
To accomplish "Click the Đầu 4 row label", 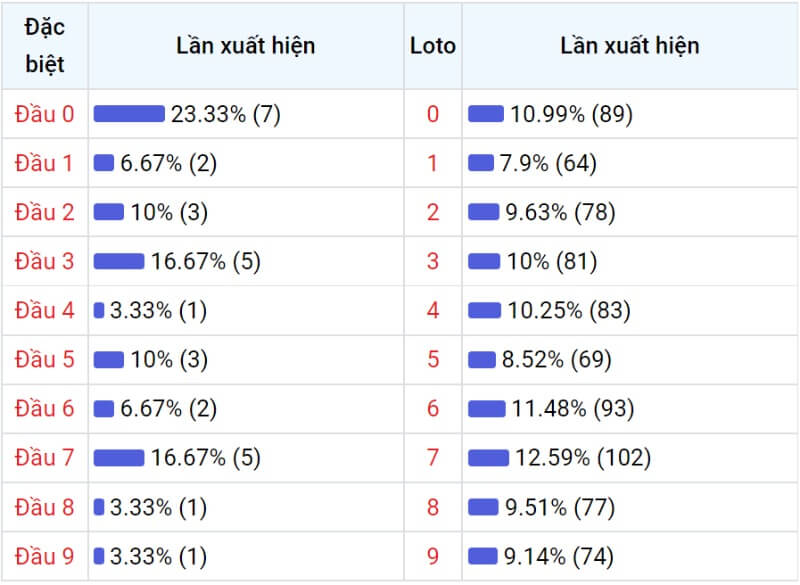I will (x=45, y=310).
